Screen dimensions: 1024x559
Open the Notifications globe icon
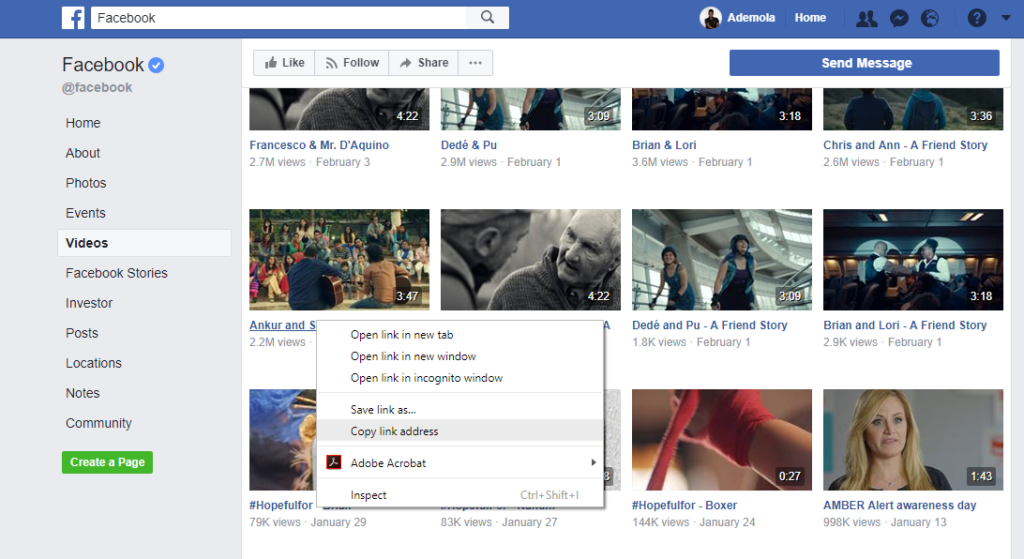[x=930, y=18]
